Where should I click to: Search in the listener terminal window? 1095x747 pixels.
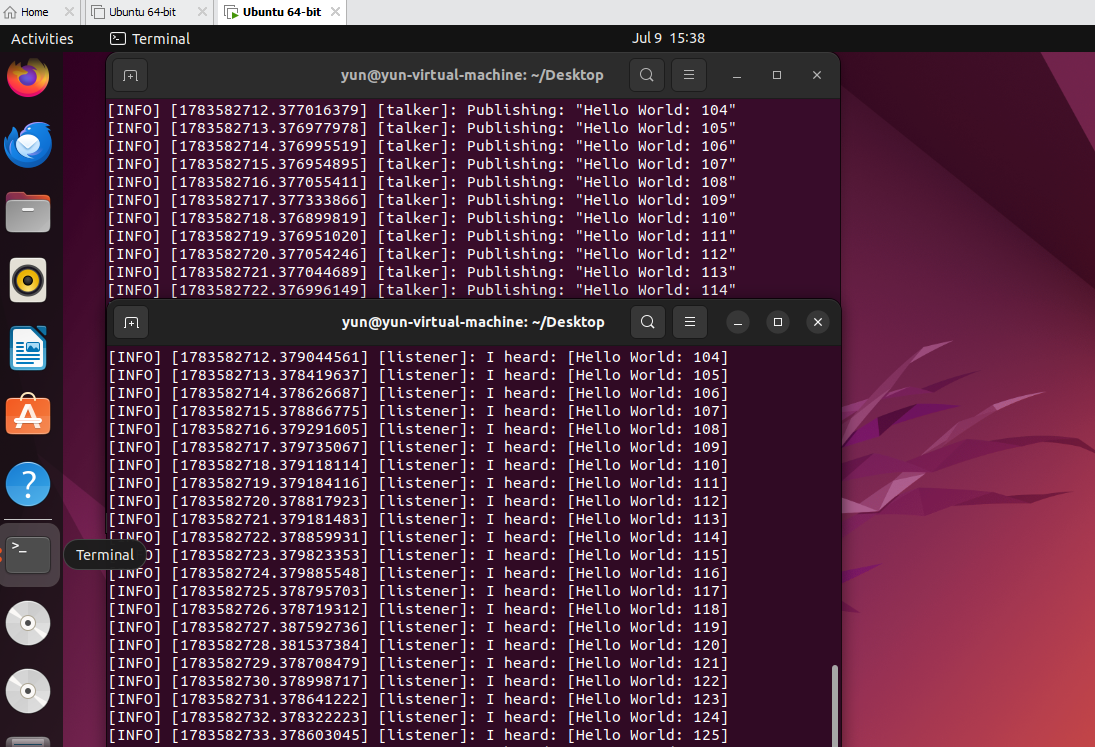[x=648, y=322]
